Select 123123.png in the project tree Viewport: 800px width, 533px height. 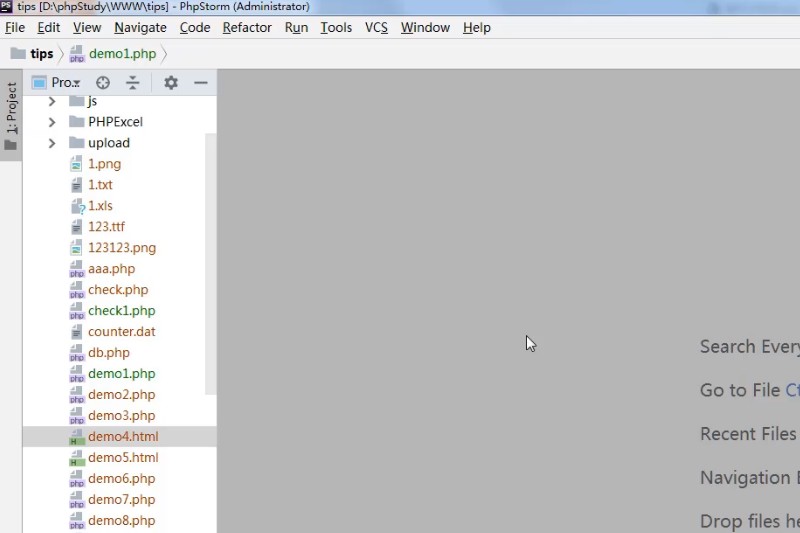point(122,248)
